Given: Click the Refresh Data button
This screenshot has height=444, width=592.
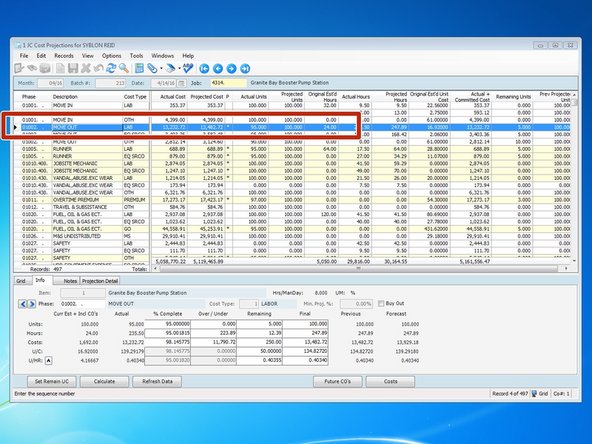Looking at the screenshot, I should 157,381.
